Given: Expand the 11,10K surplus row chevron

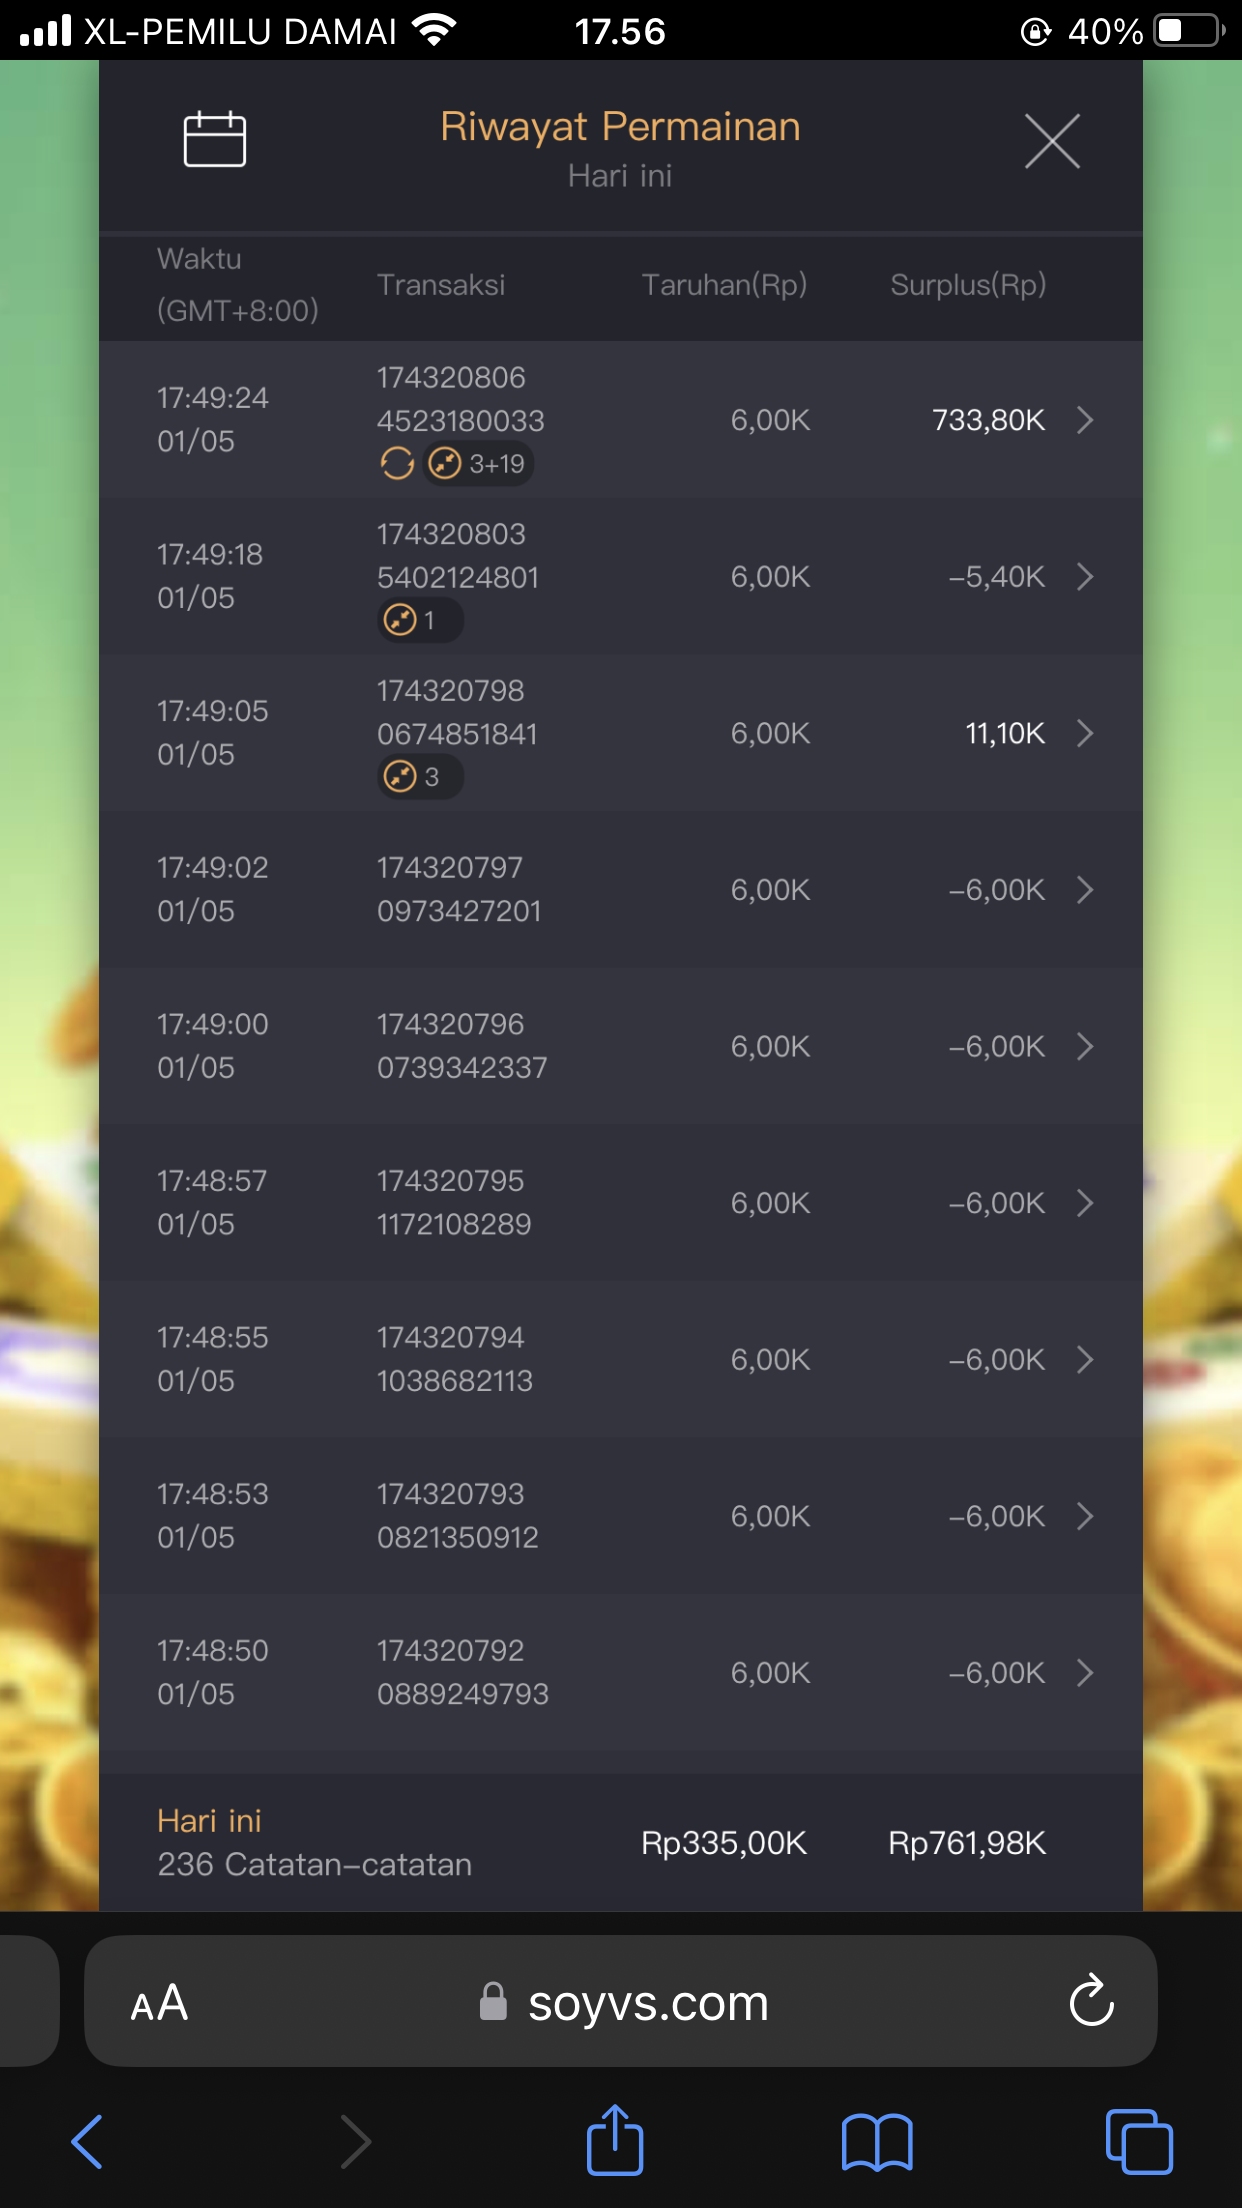Looking at the screenshot, I should coord(1085,734).
